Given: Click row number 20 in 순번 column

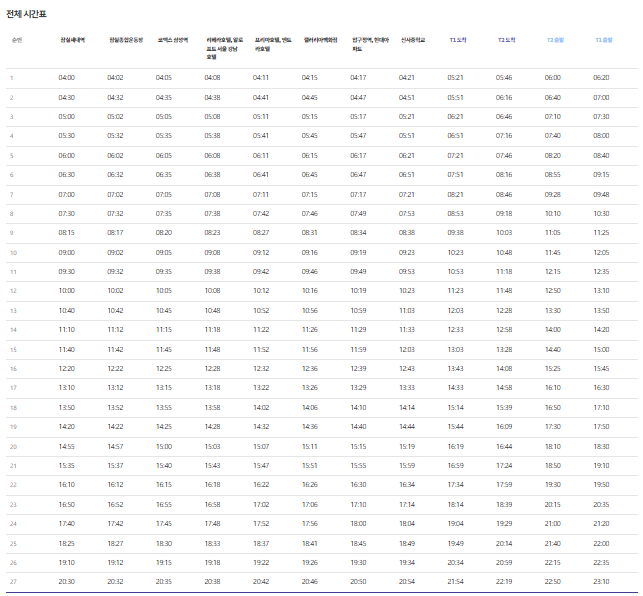Looking at the screenshot, I should [13, 447].
